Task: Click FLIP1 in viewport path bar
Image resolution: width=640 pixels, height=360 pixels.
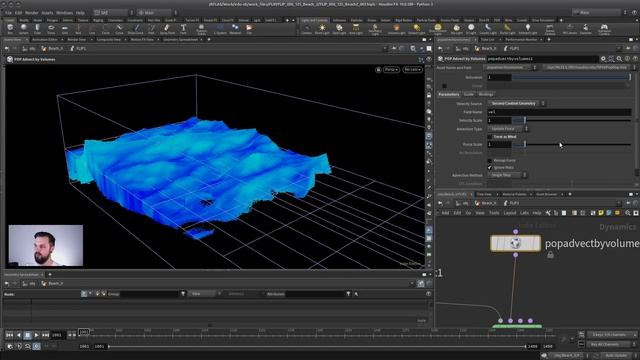Action: (78, 49)
